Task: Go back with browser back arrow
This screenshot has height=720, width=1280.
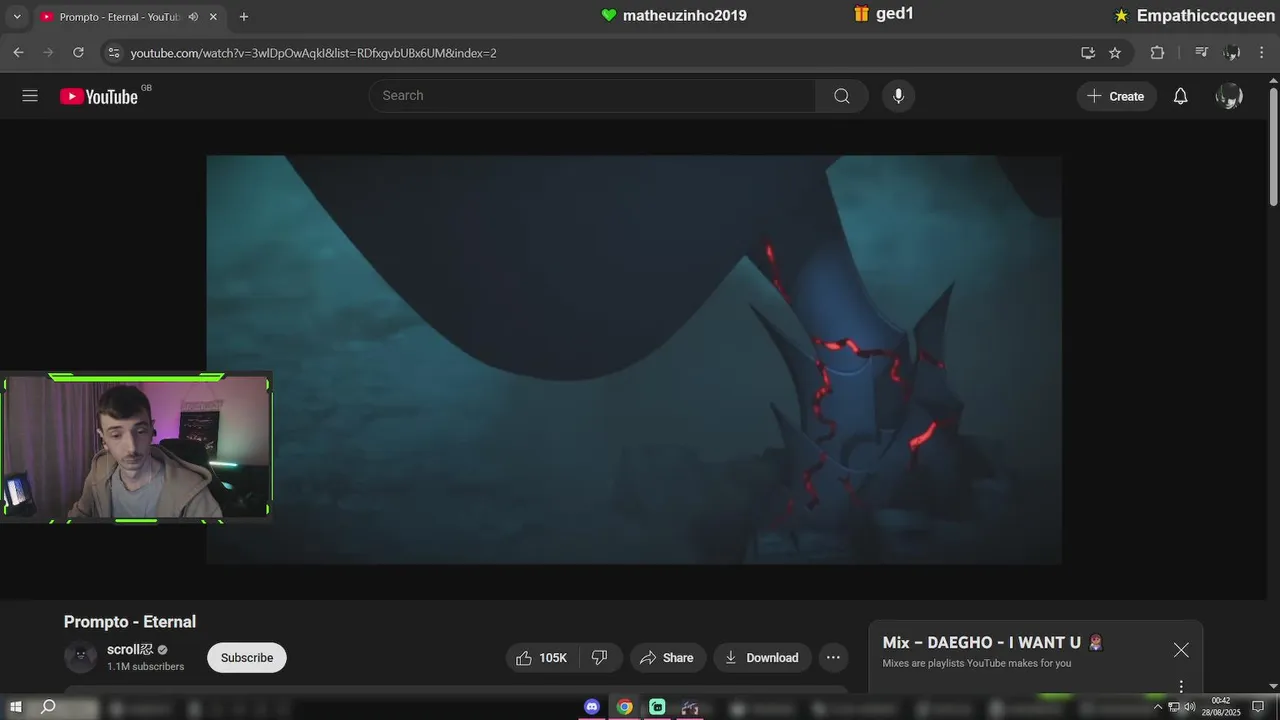Action: 18,53
